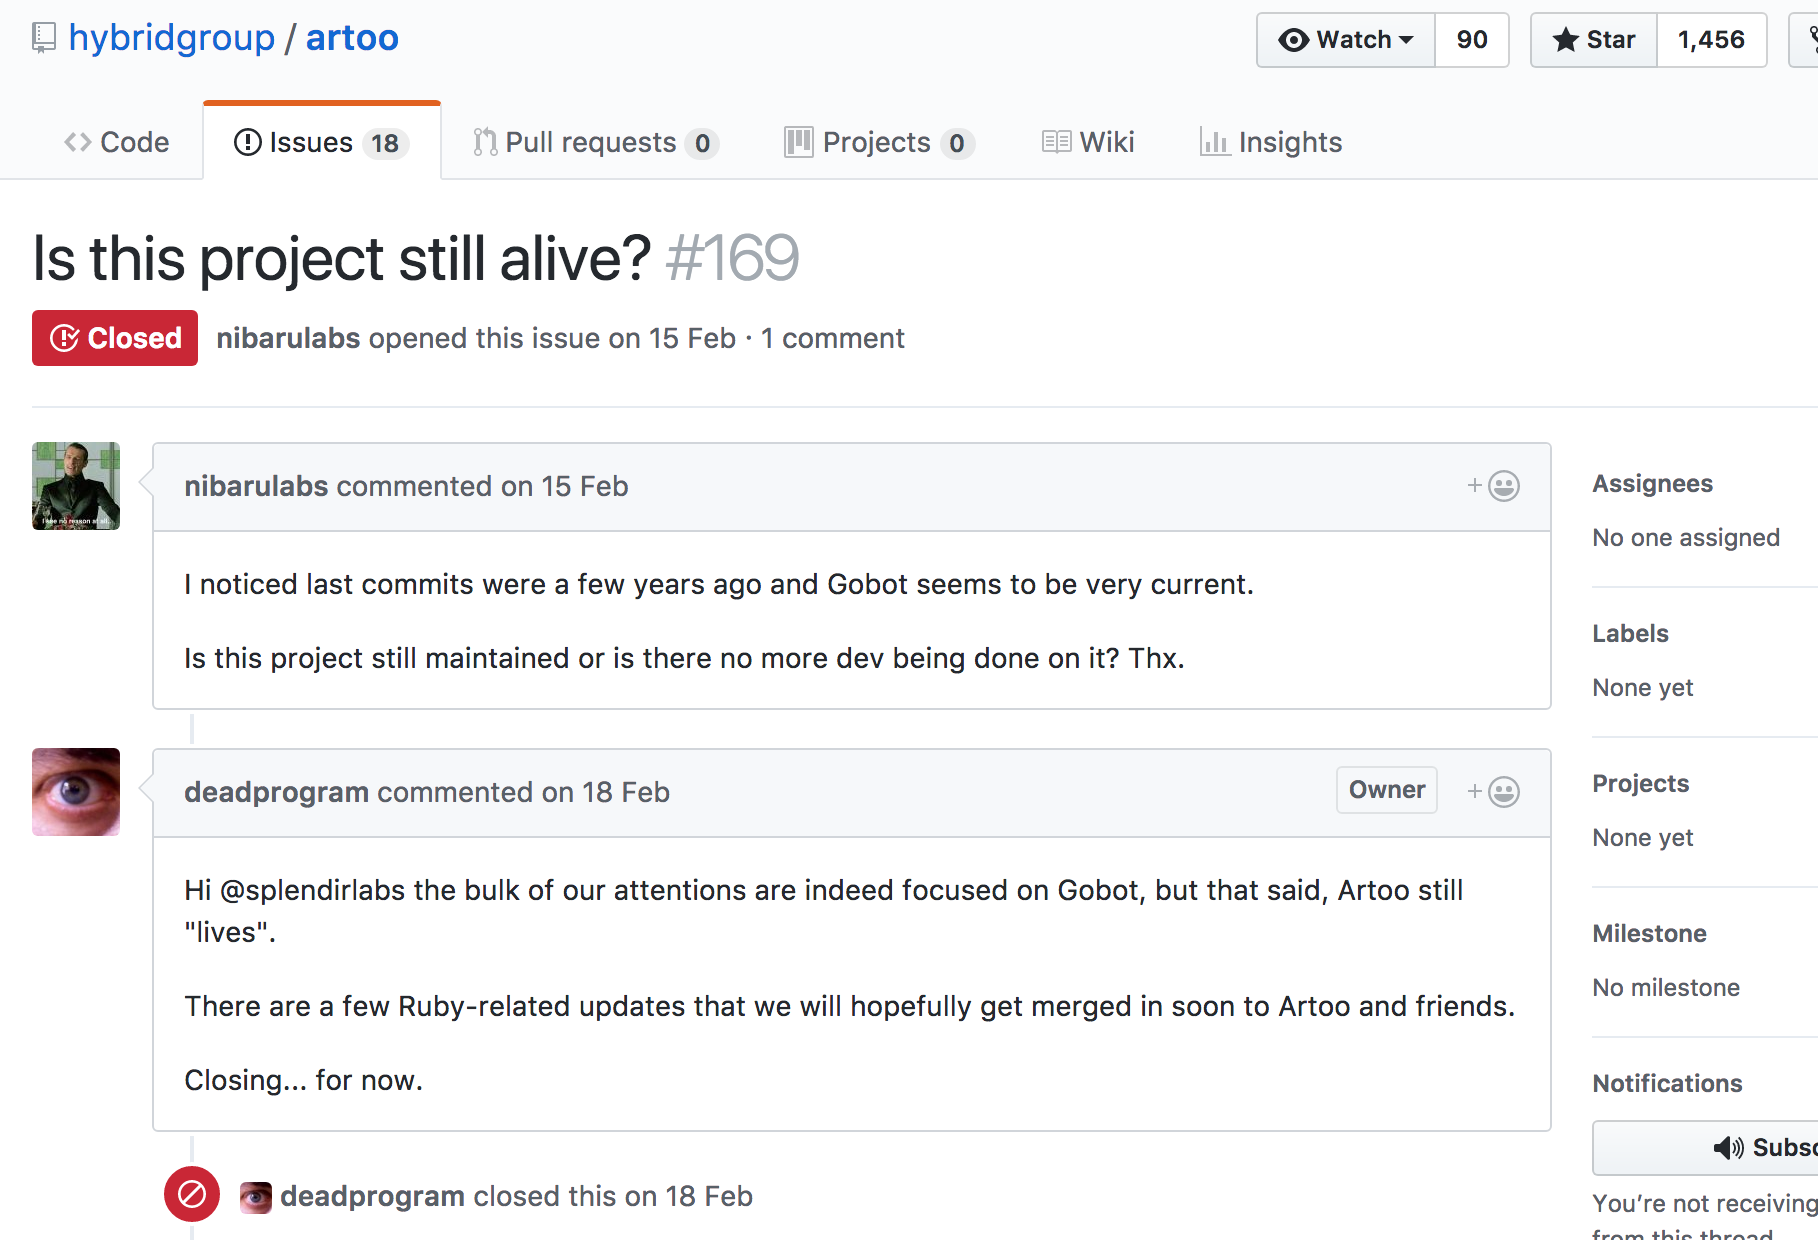The height and width of the screenshot is (1240, 1818).
Task: Click the Star icon
Action: click(x=1565, y=40)
